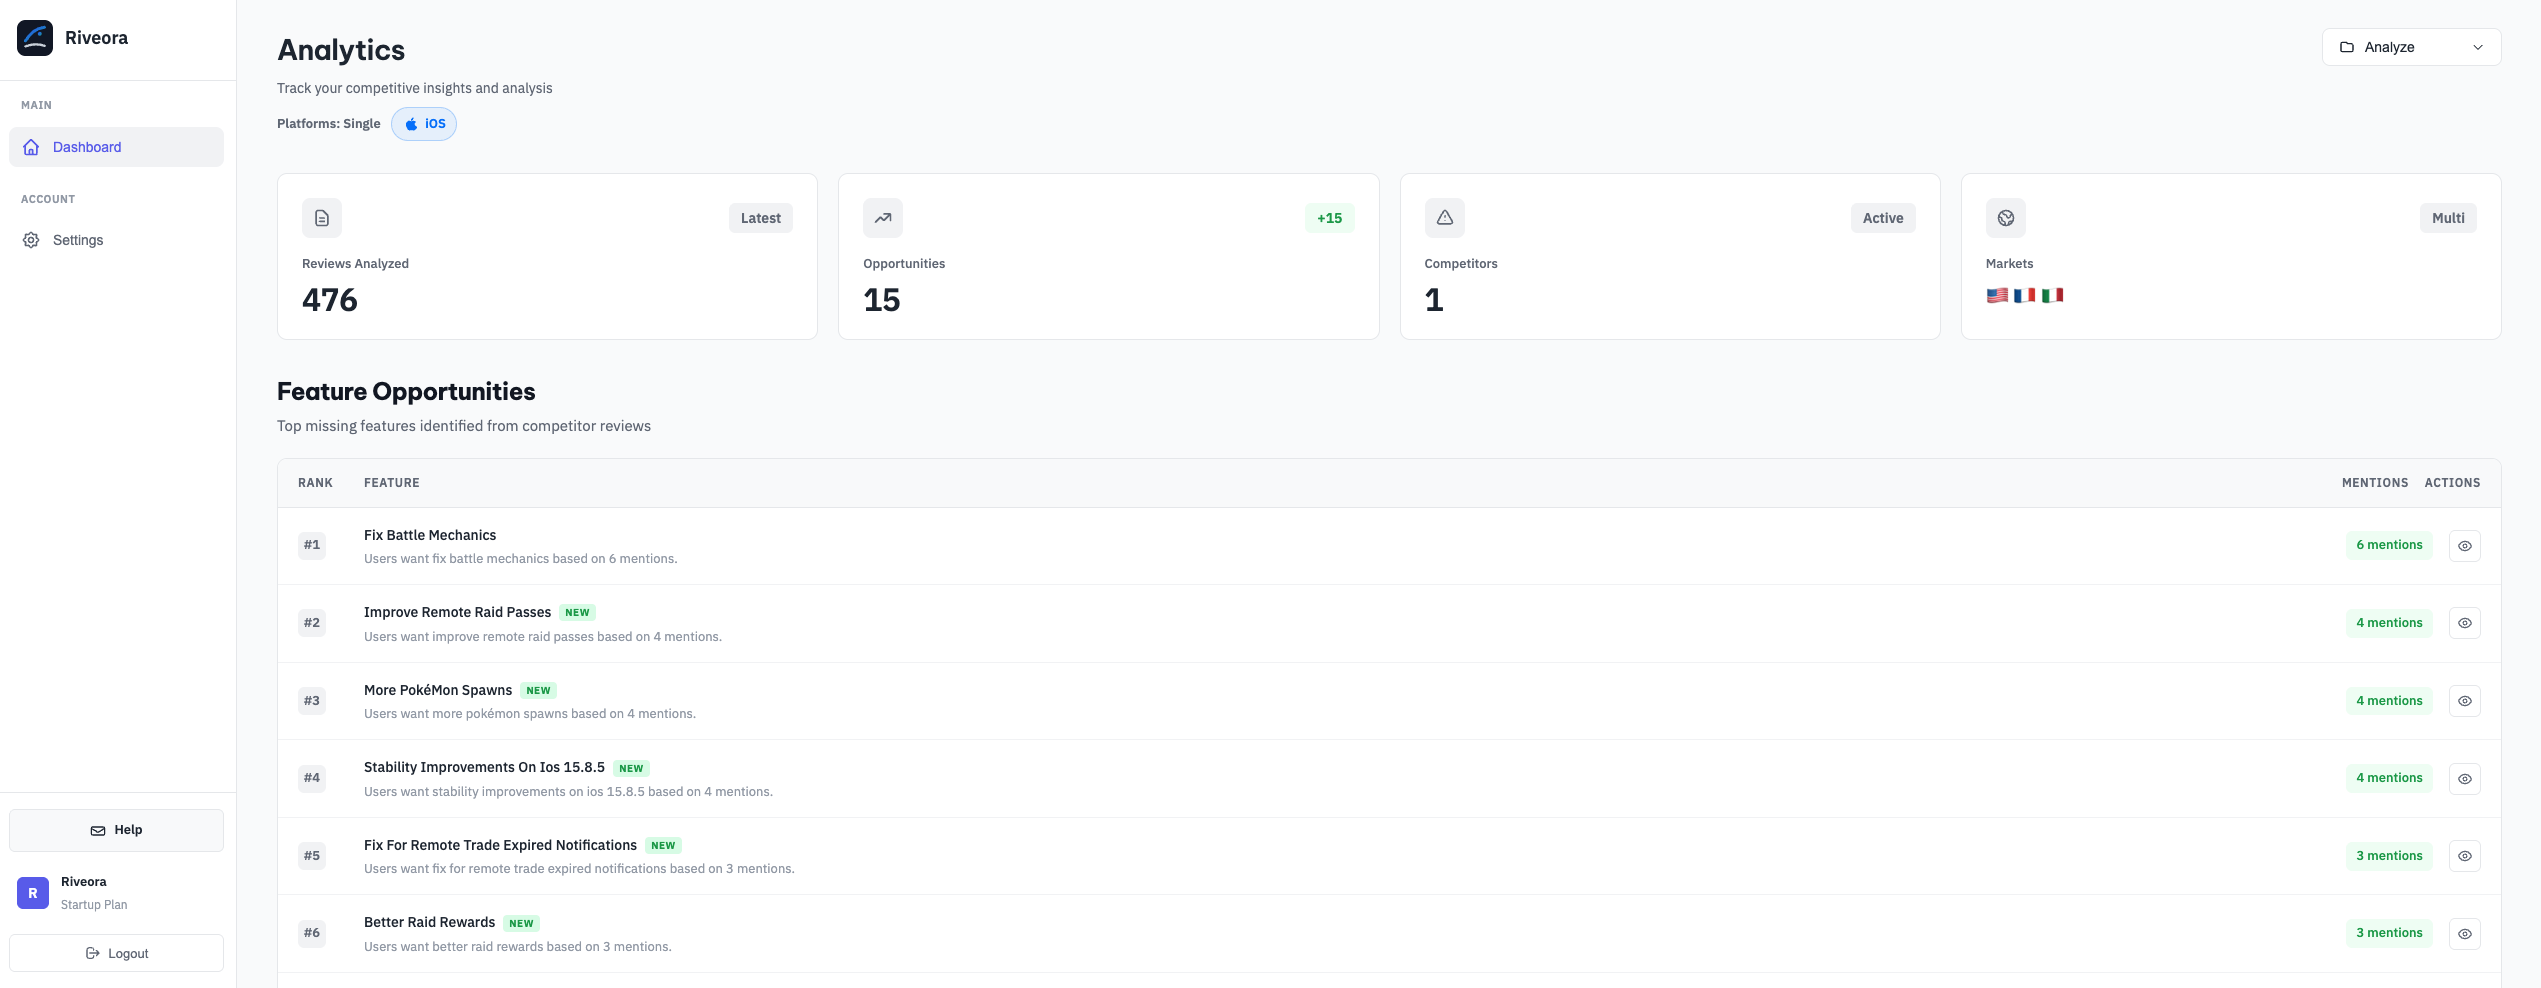Go to Settings under Account section
This screenshot has height=988, width=2541.
coord(78,240)
